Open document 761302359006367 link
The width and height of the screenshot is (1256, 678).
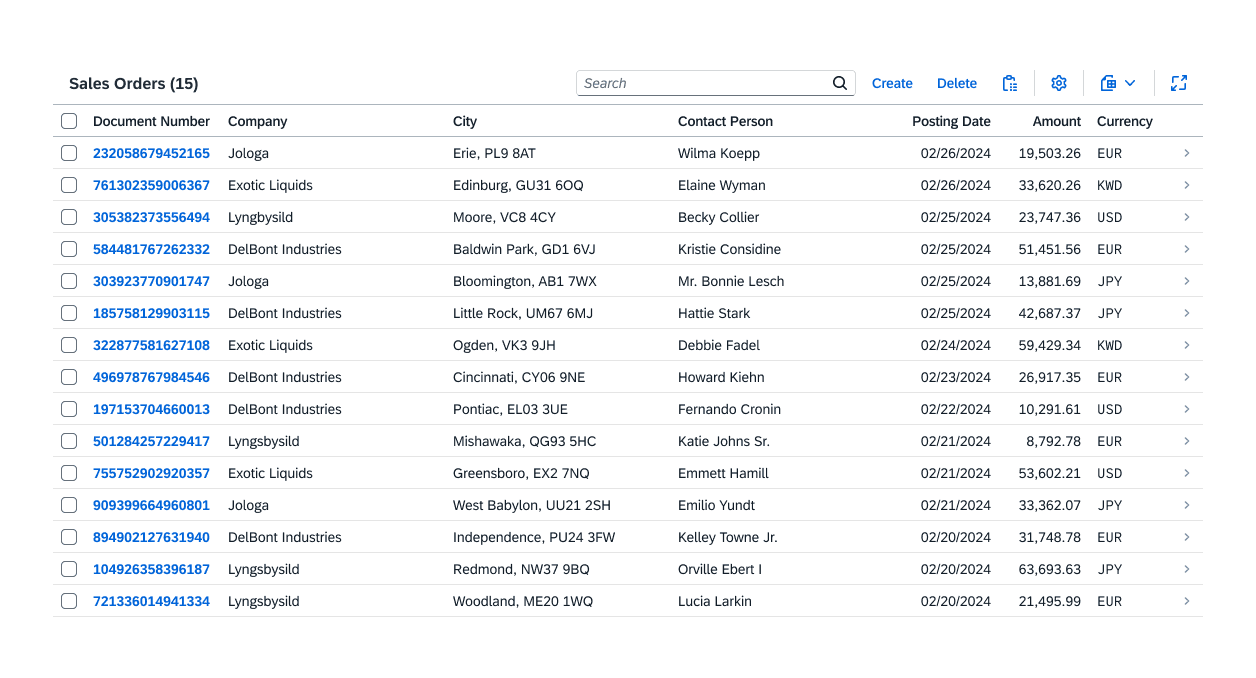[151, 185]
